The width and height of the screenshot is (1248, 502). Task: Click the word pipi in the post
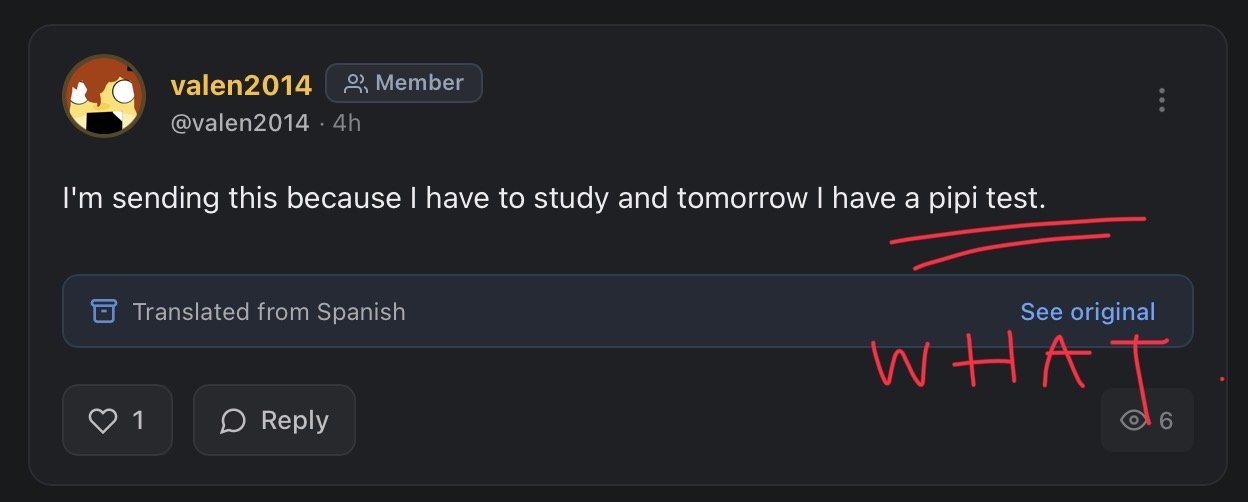(x=952, y=198)
